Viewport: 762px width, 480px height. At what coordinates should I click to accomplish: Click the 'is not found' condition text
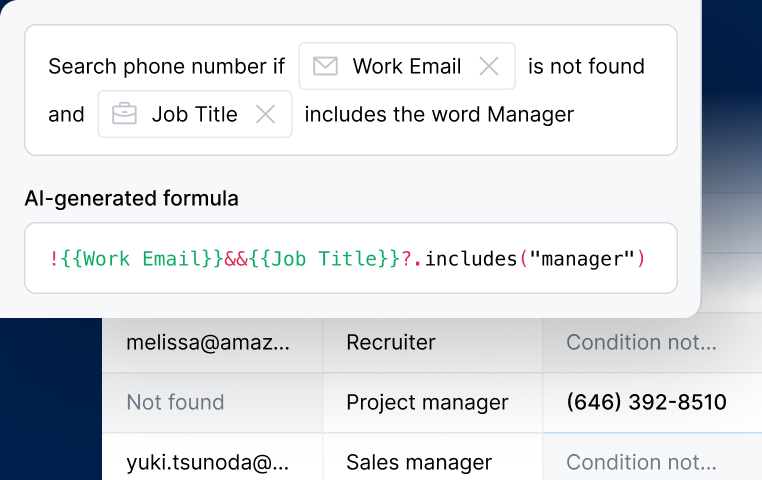click(586, 67)
